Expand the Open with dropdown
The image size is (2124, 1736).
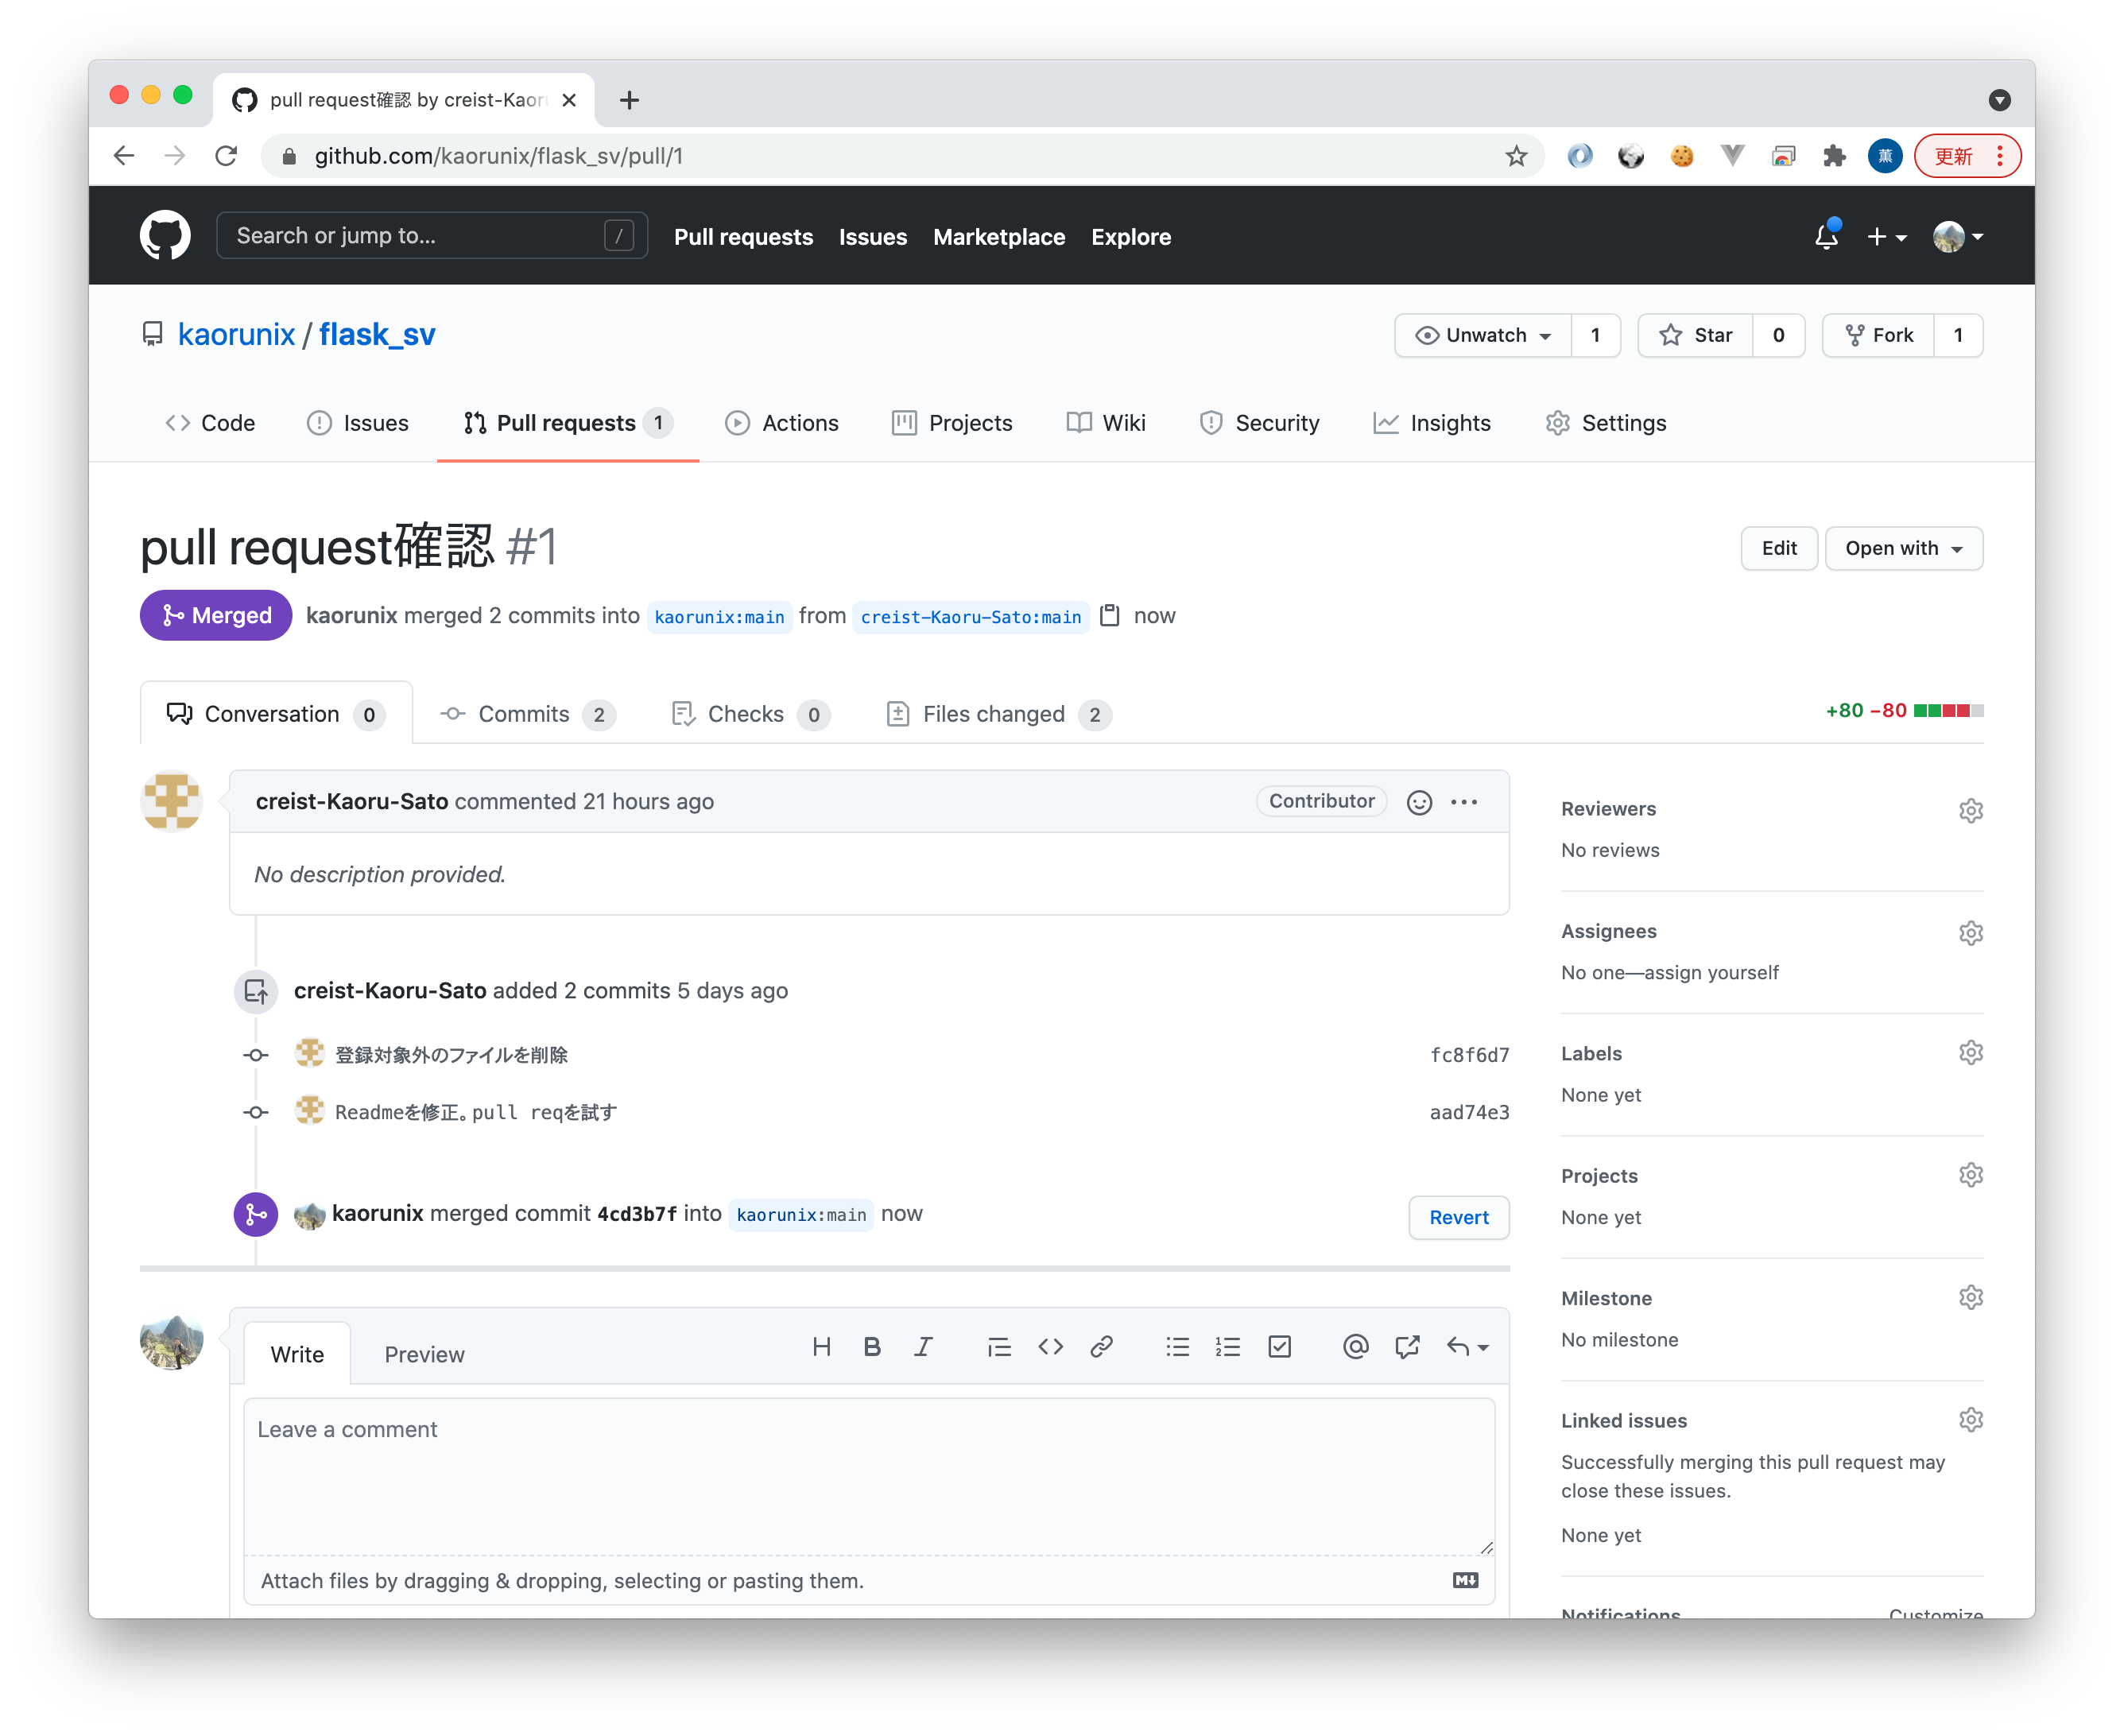(1903, 548)
